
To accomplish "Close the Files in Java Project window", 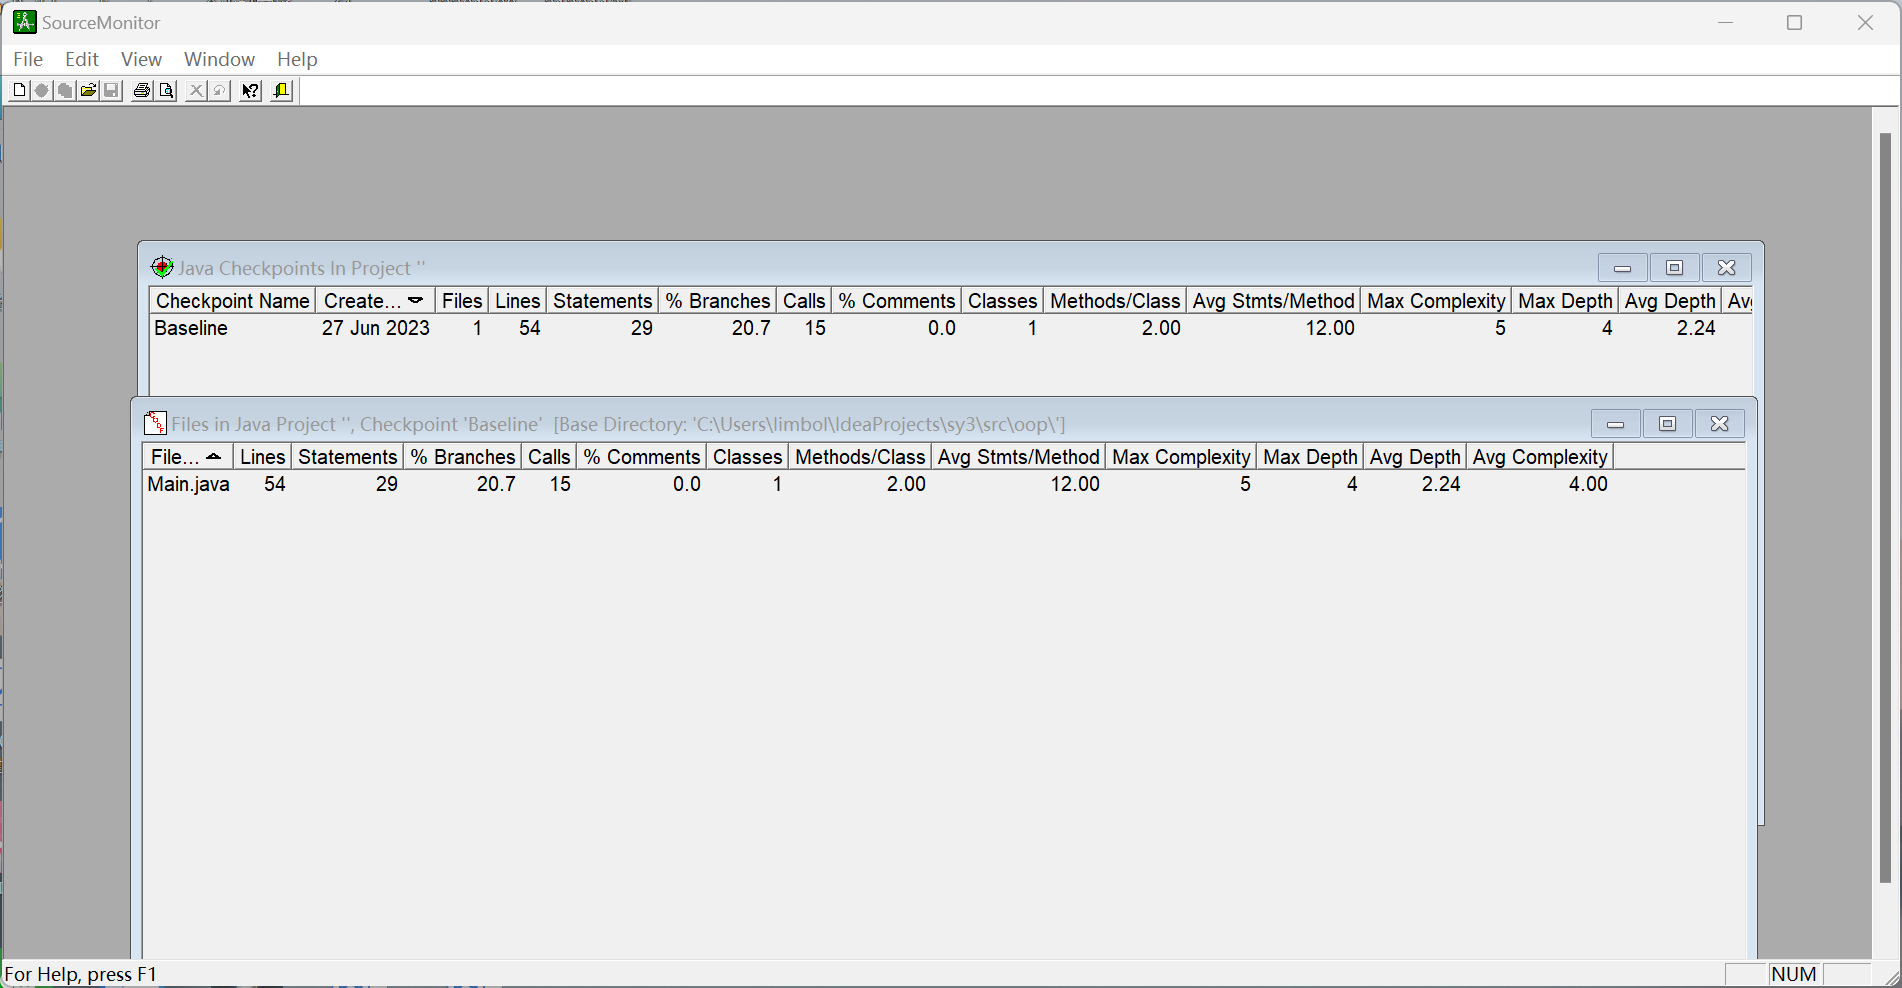I will click(1719, 424).
